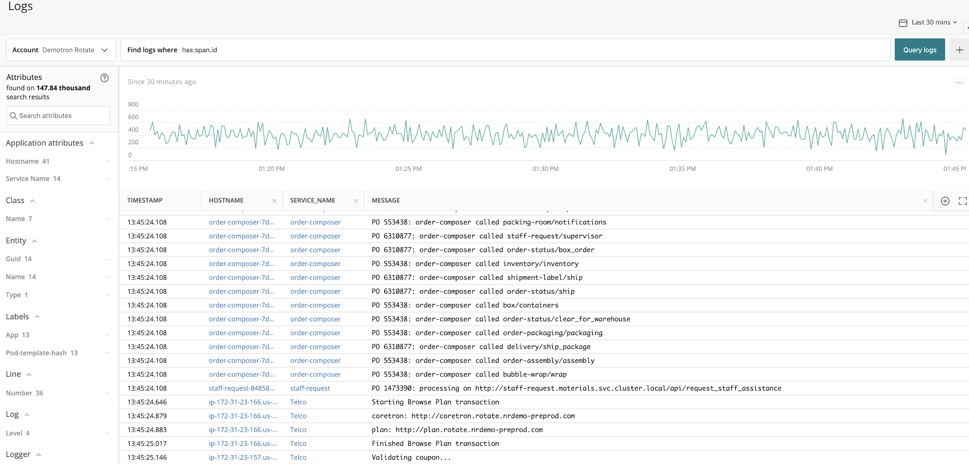Click the Find logs where query field
The width and height of the screenshot is (969, 464).
point(505,50)
